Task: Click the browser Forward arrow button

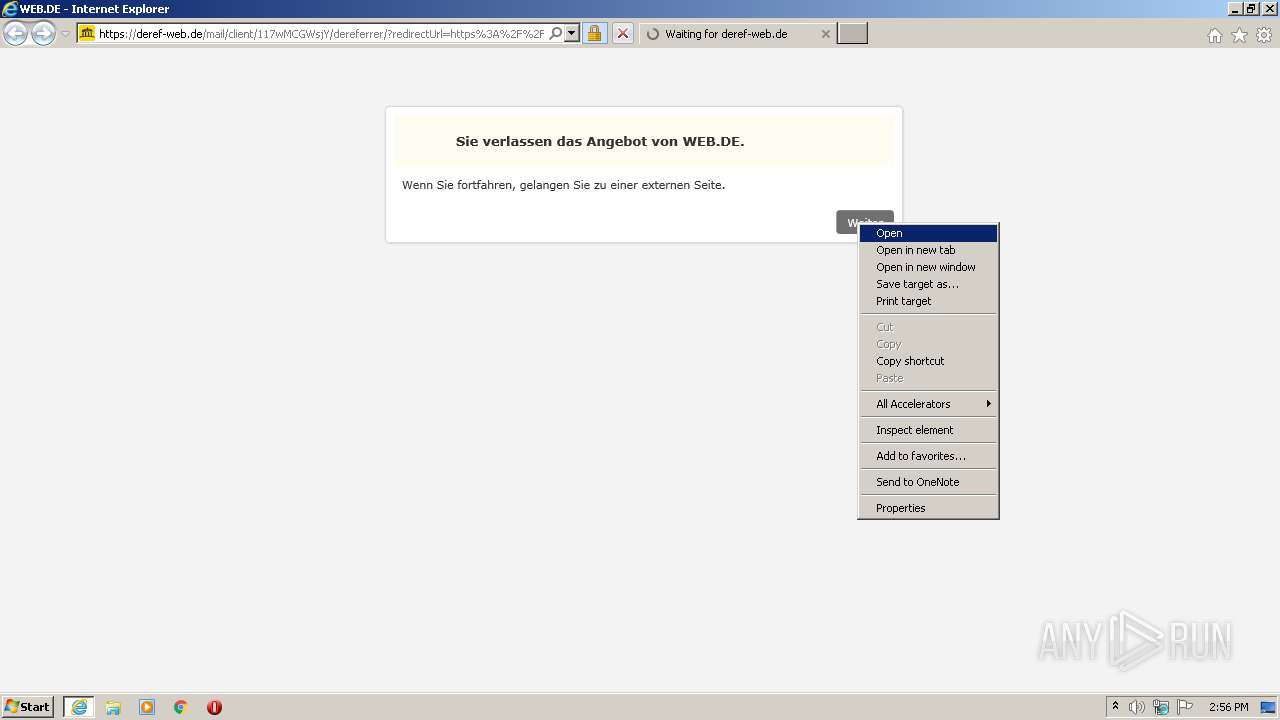Action: 43,34
